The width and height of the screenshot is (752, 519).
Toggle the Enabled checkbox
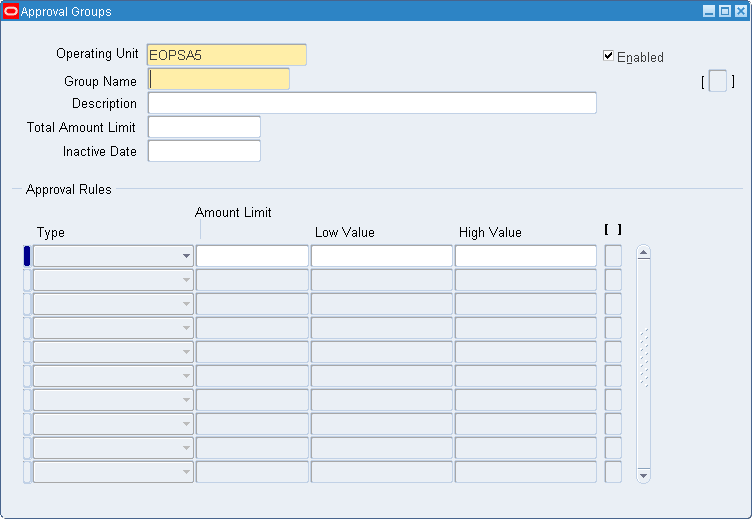point(608,56)
